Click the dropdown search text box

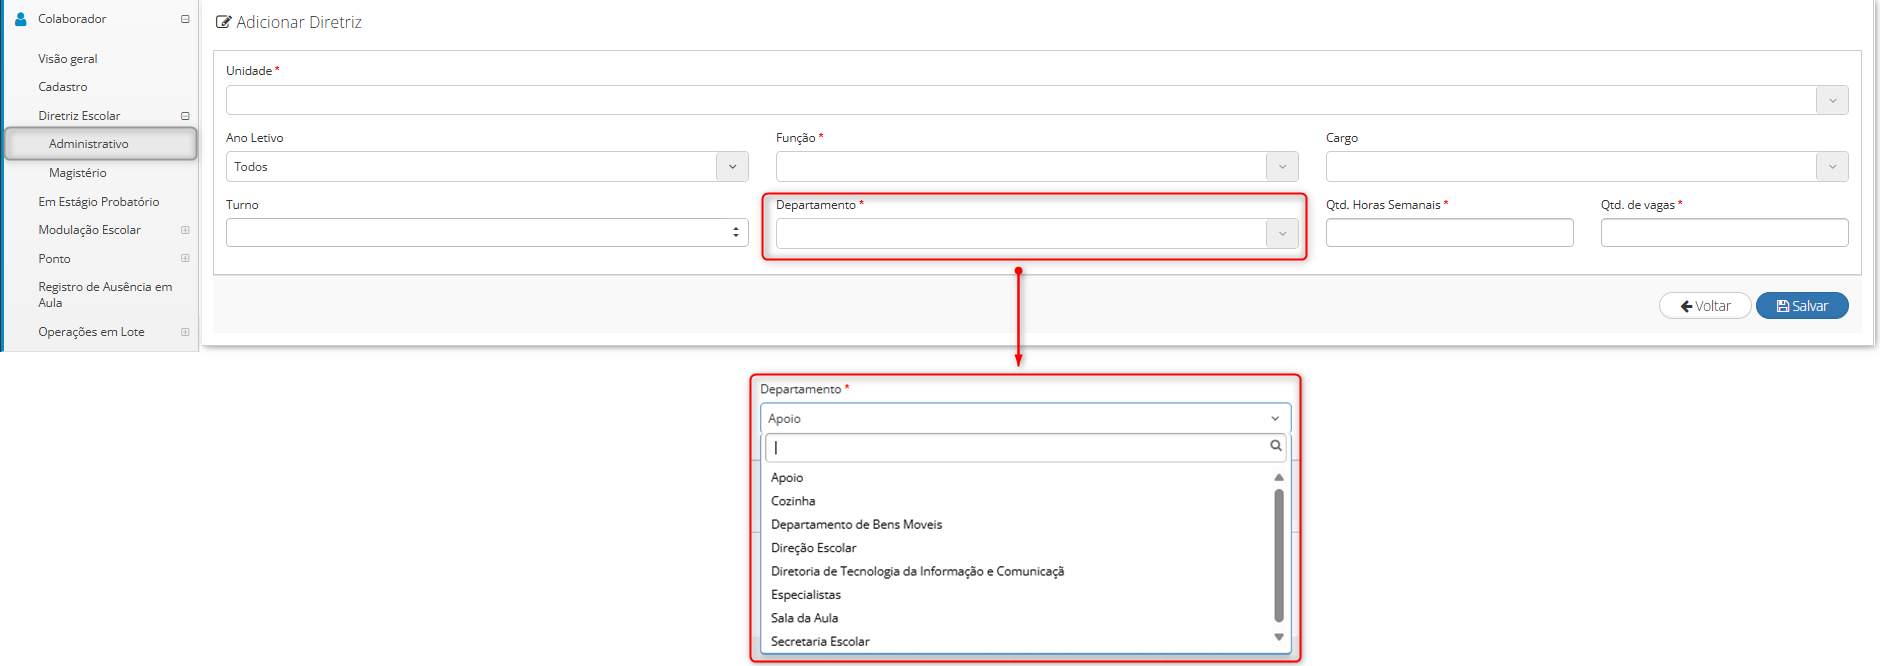(x=1025, y=448)
